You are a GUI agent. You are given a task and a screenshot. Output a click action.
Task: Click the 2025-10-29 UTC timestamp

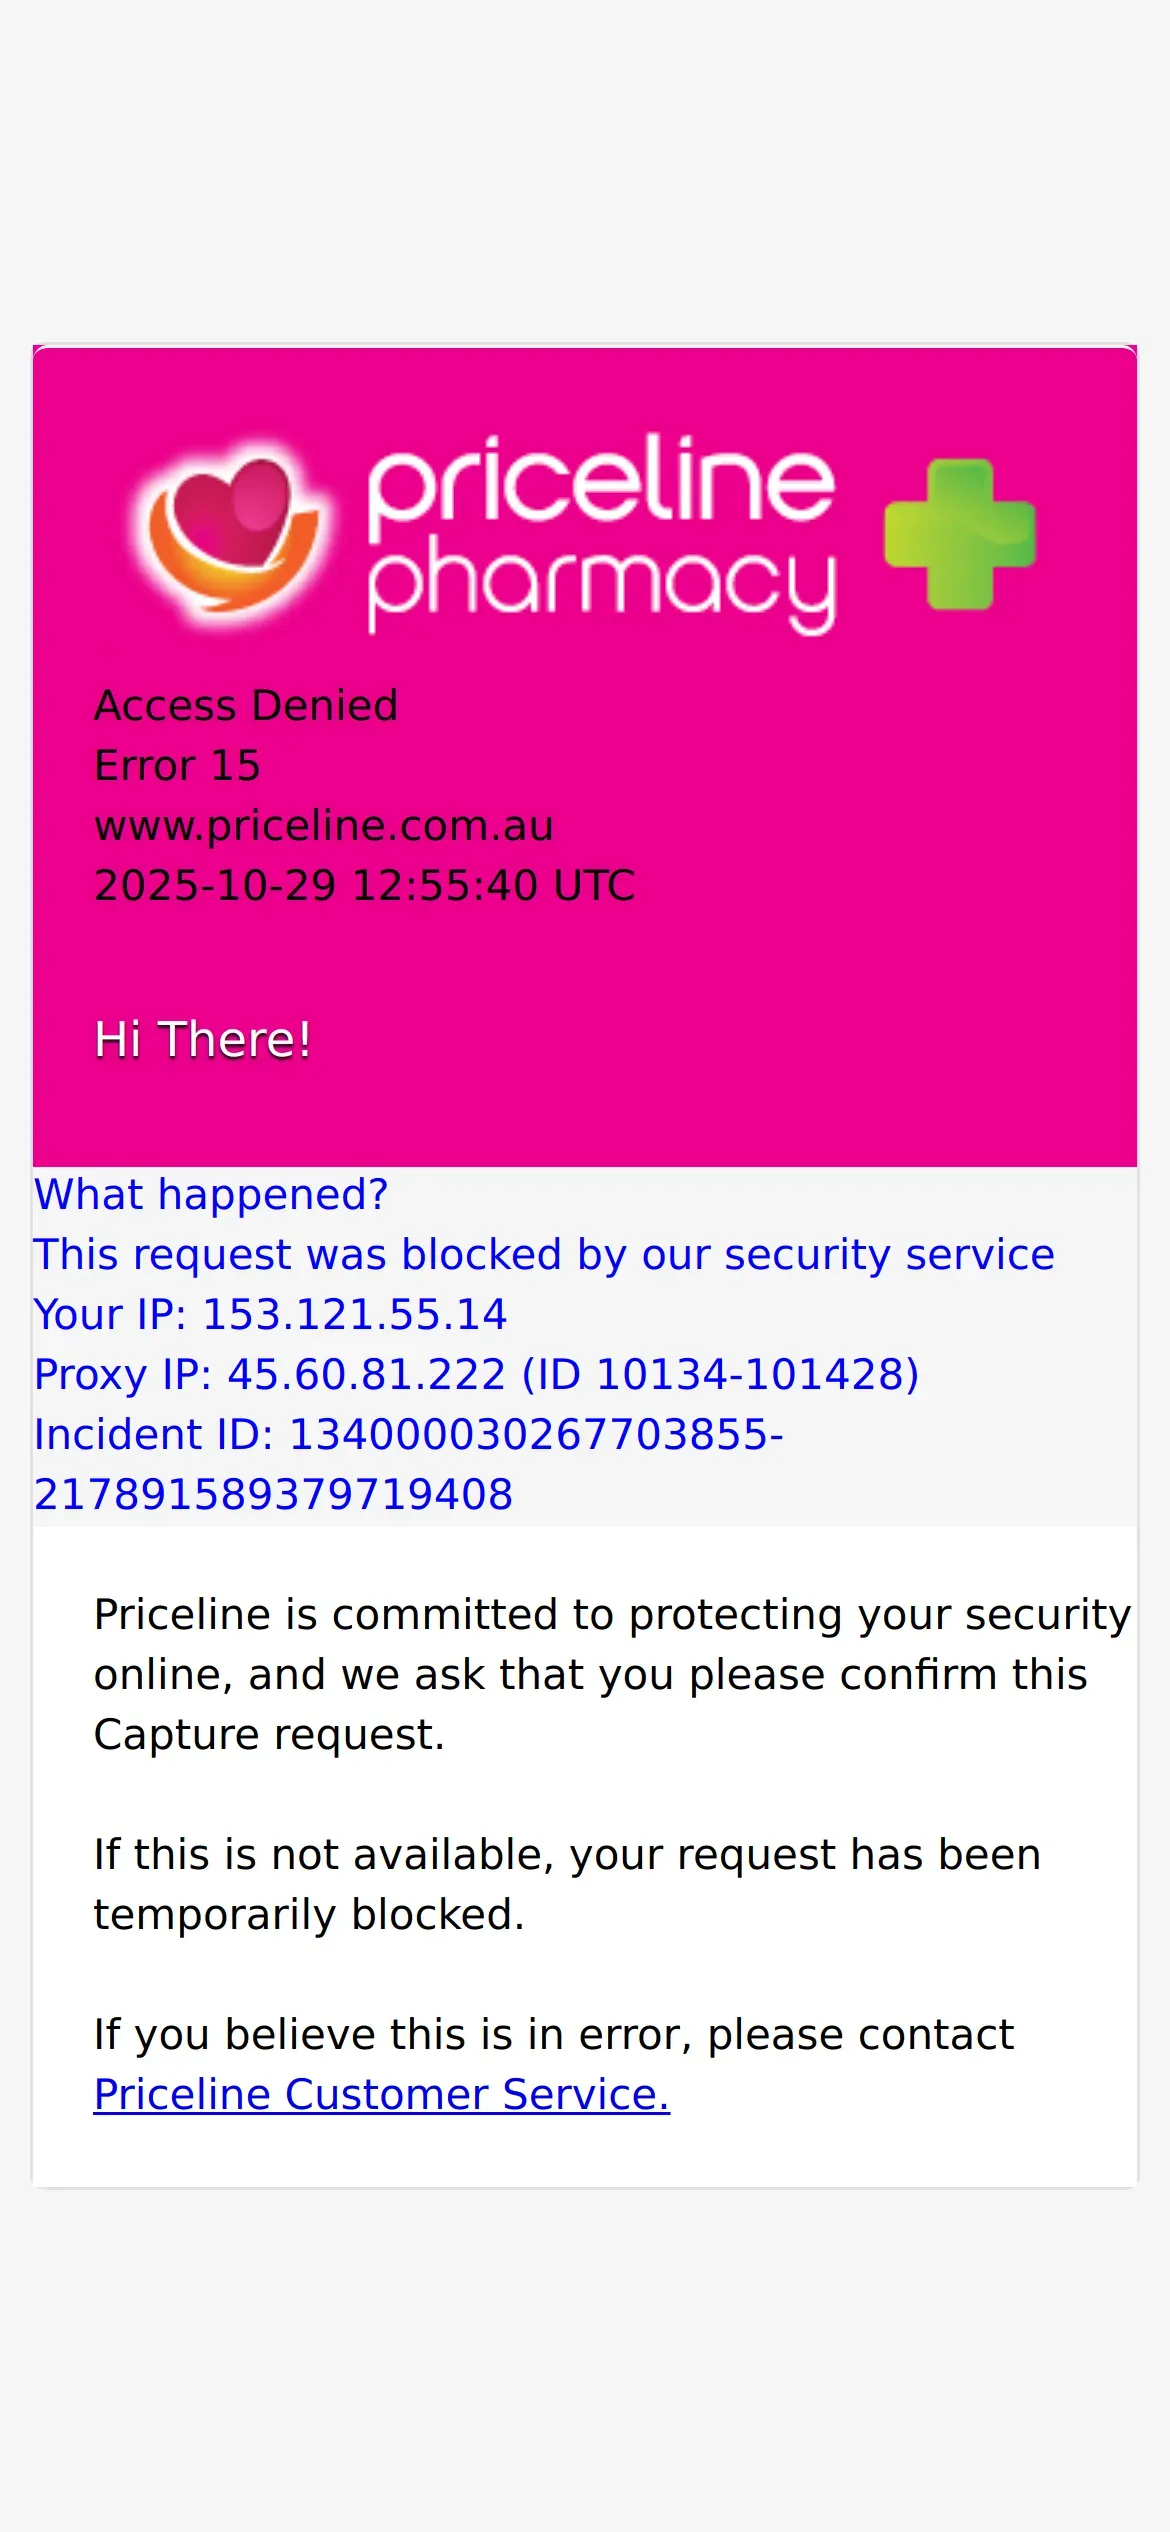(364, 885)
